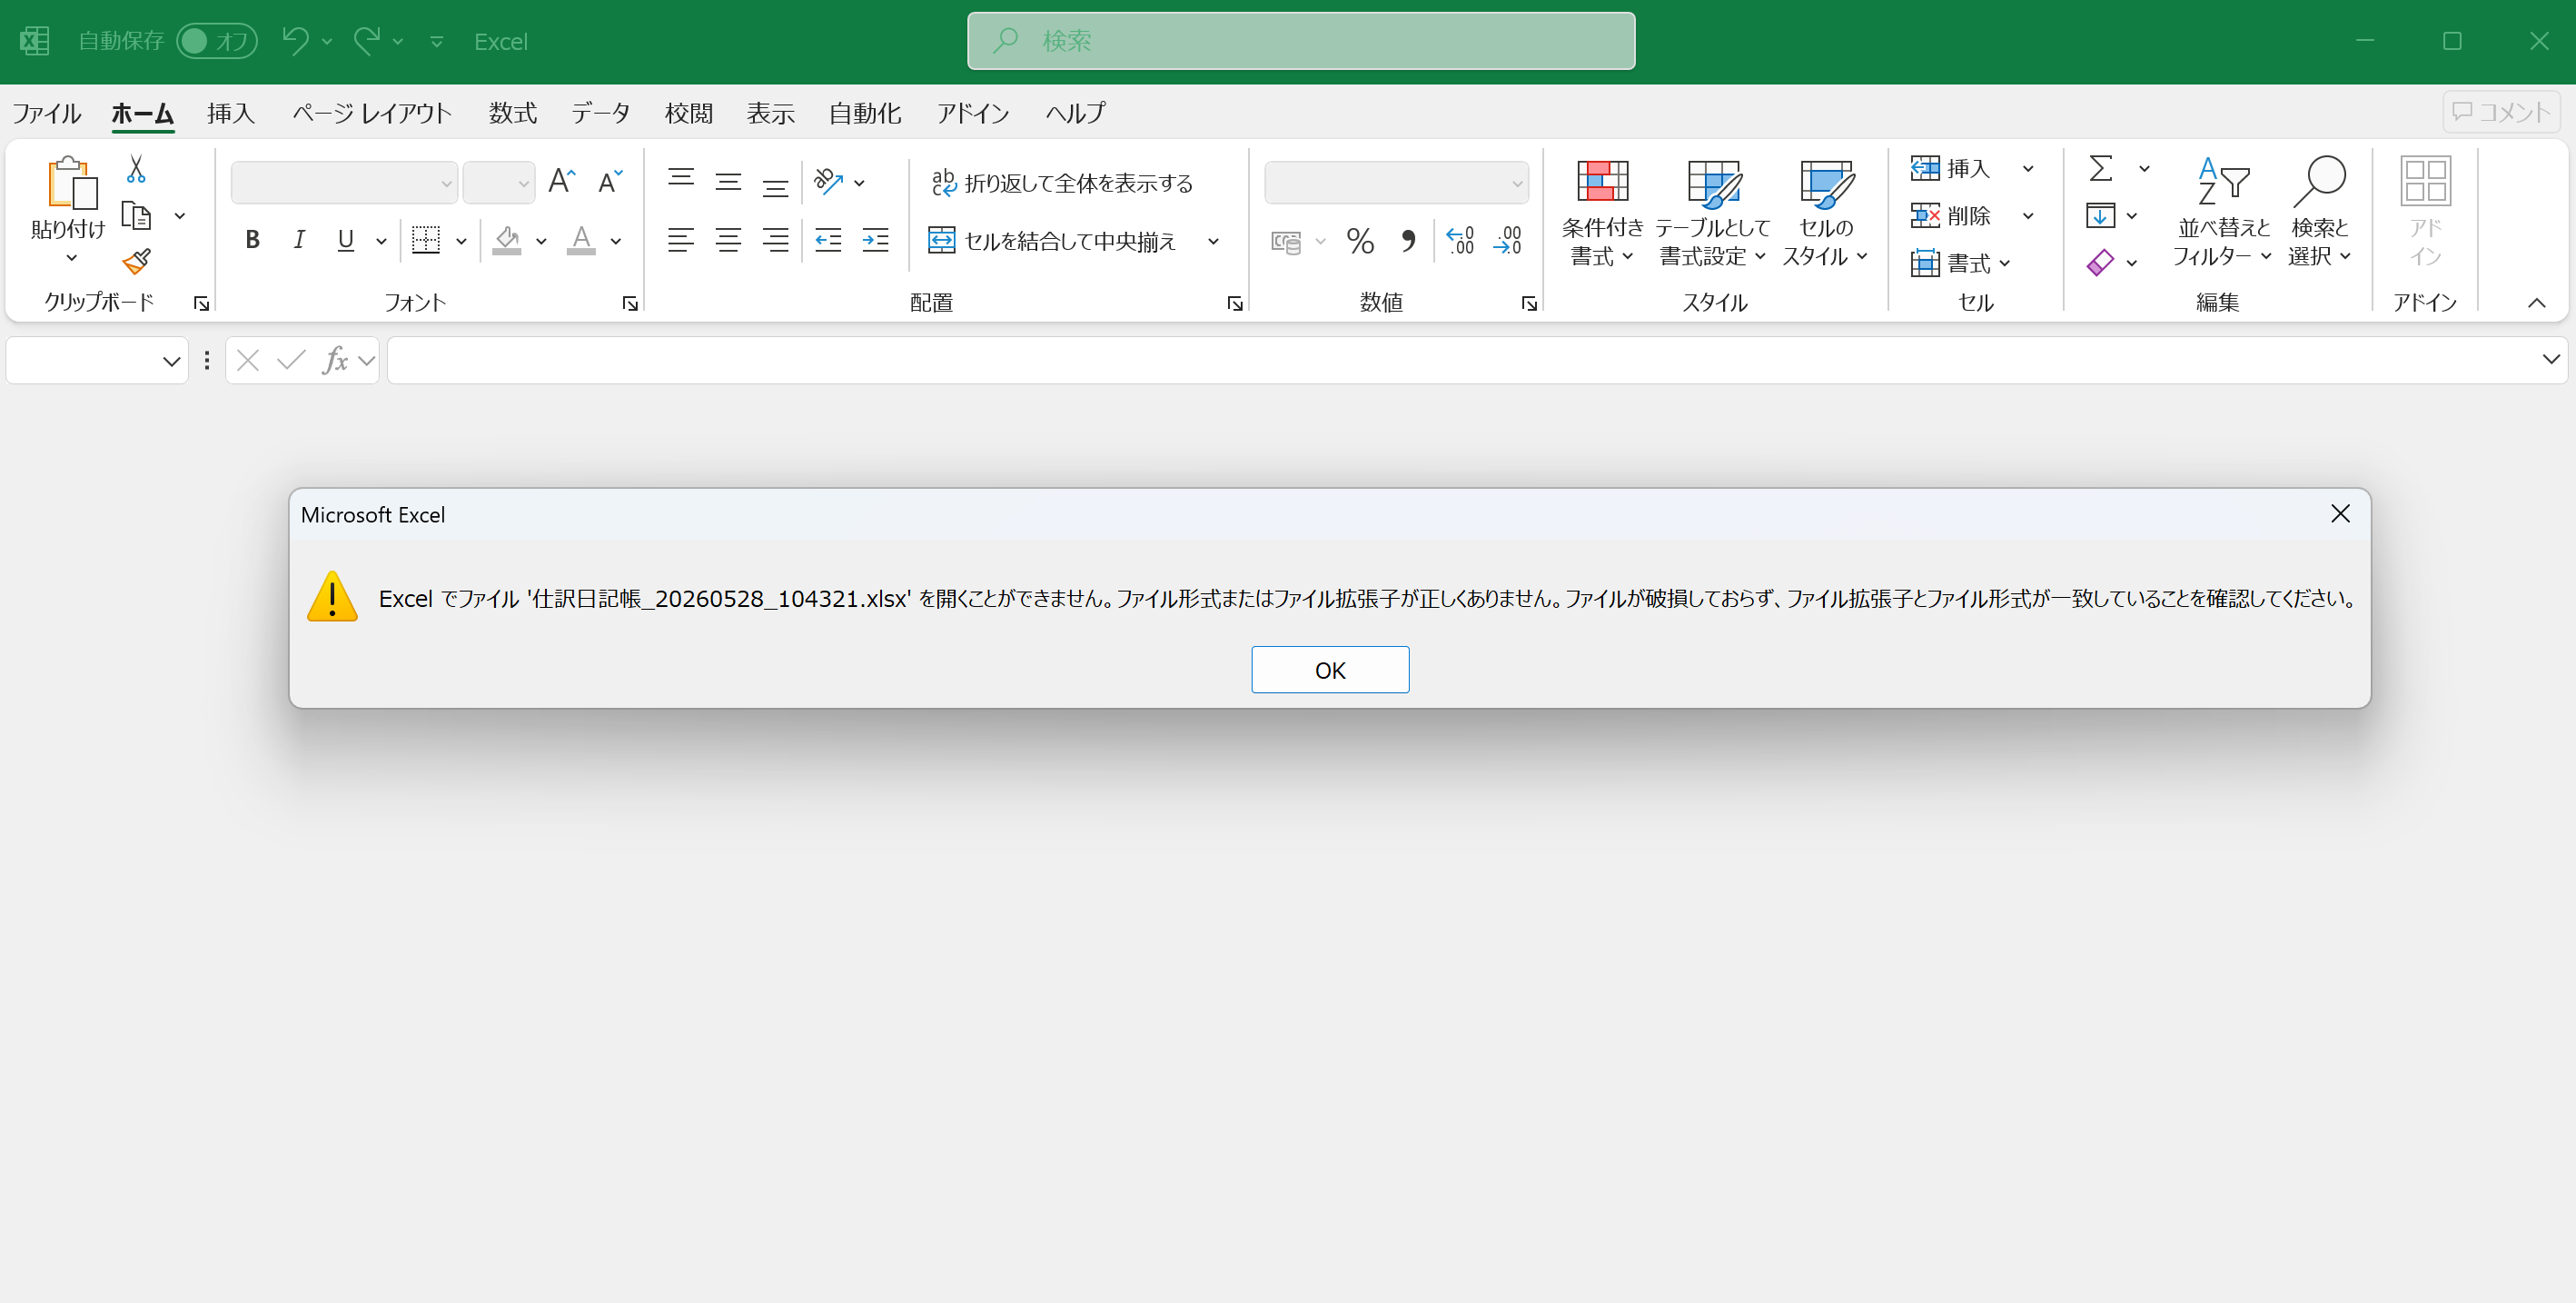Click the cut scissors icon
Image resolution: width=2576 pixels, height=1303 pixels.
136,169
